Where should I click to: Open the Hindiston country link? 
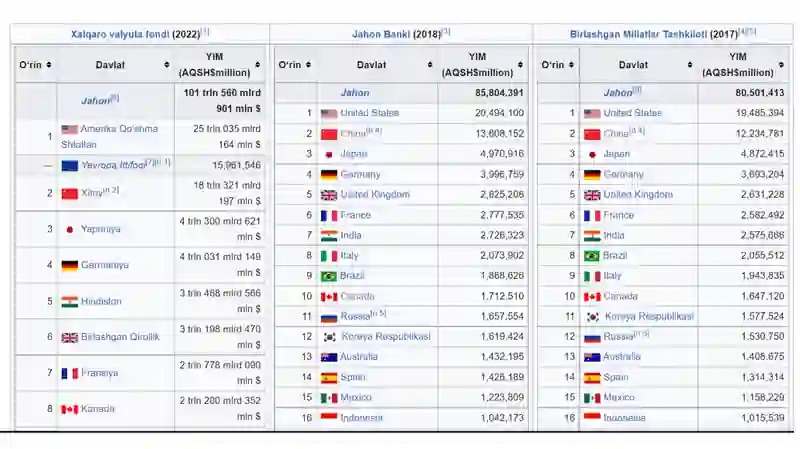pos(101,302)
